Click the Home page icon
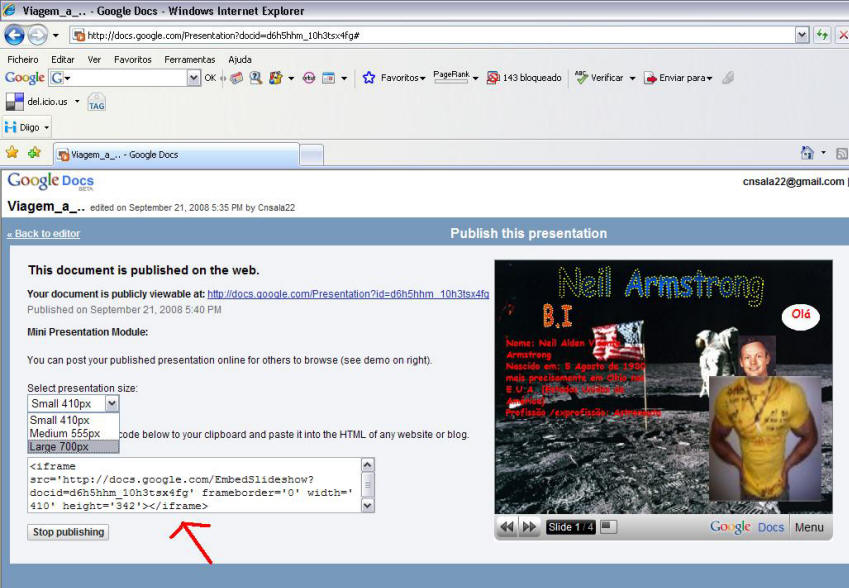 (807, 153)
